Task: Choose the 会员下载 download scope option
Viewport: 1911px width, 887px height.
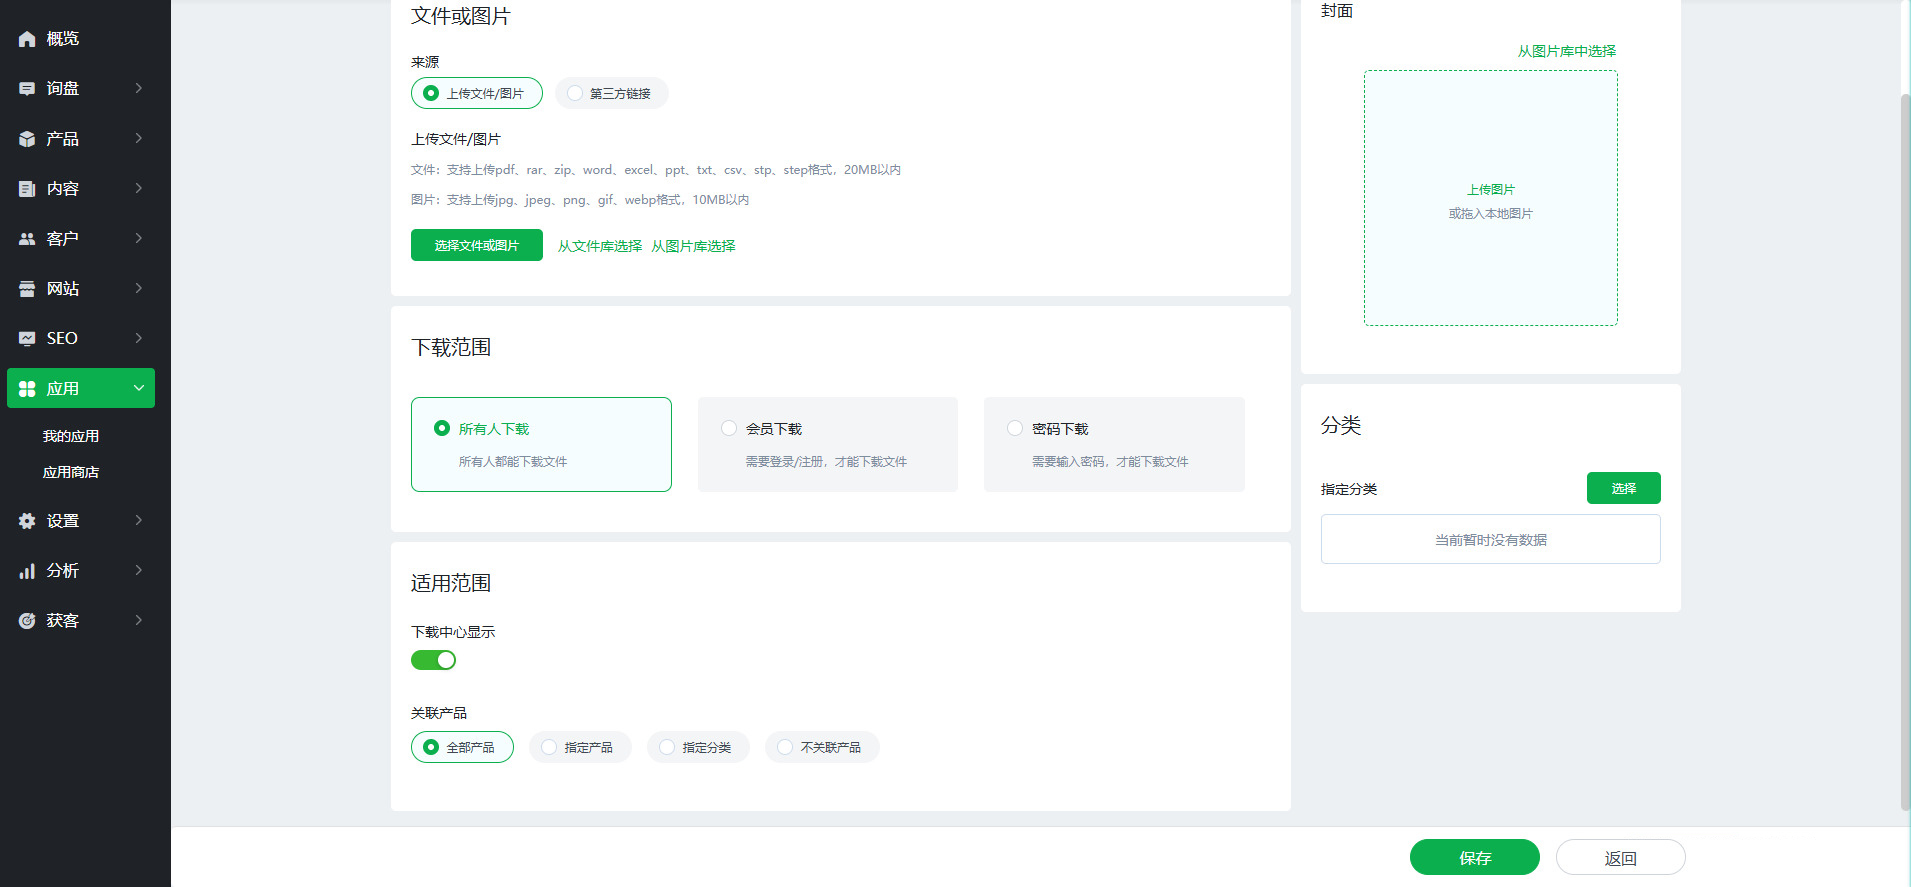Action: pos(729,428)
